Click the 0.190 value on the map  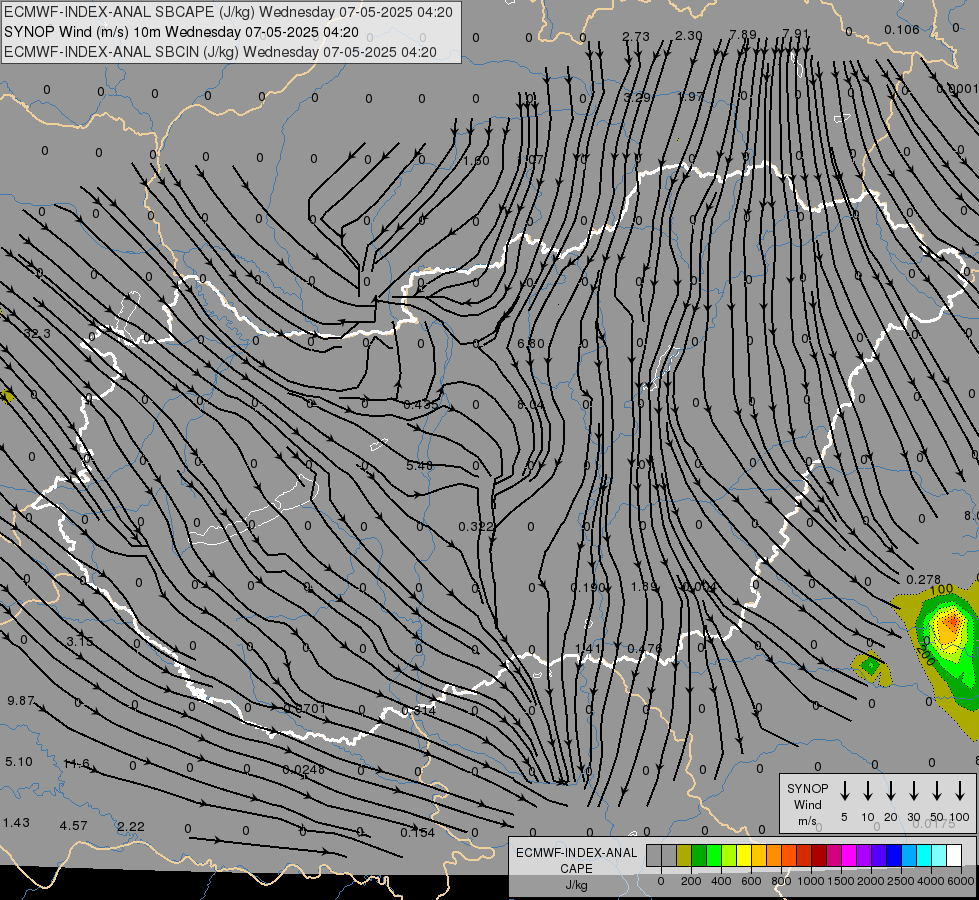pos(588,588)
